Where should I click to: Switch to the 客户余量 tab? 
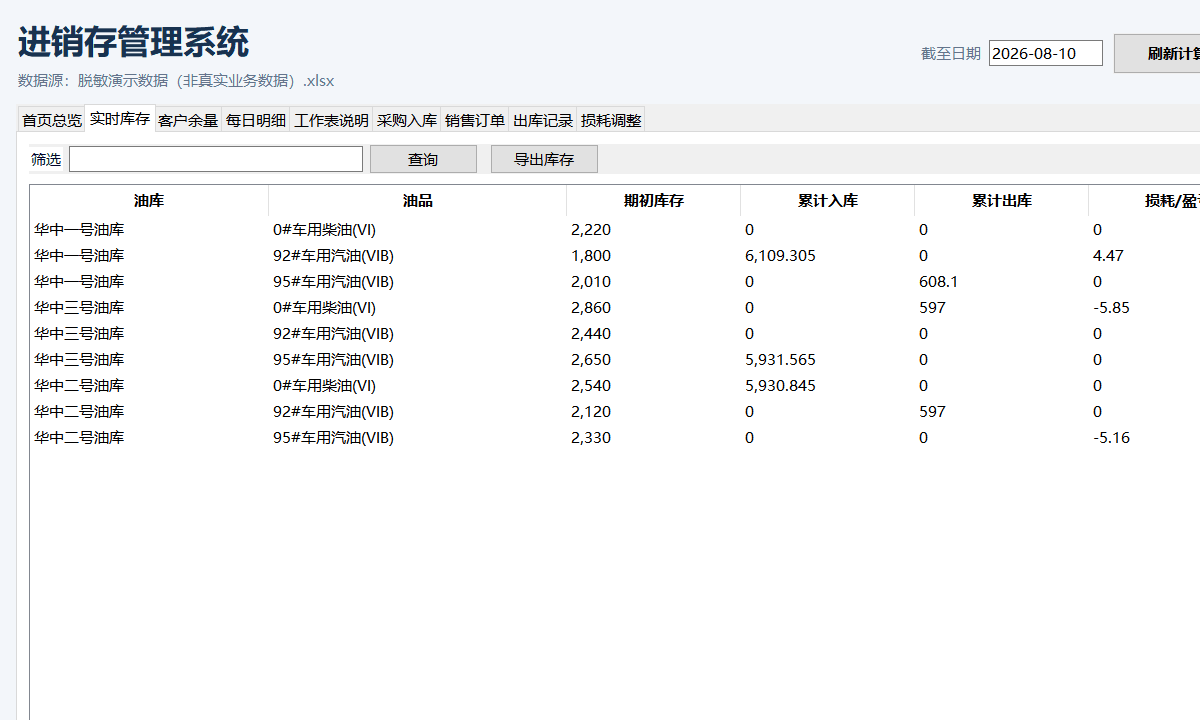tap(188, 120)
